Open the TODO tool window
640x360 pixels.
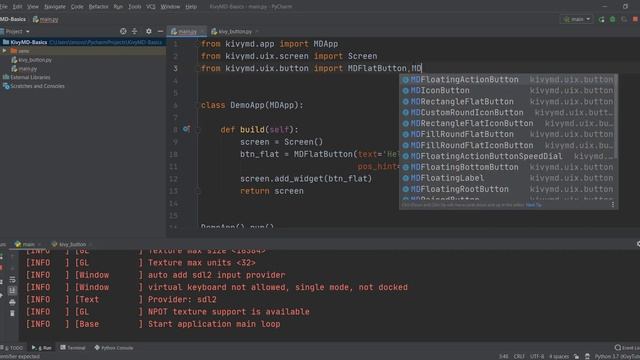pyautogui.click(x=12, y=348)
